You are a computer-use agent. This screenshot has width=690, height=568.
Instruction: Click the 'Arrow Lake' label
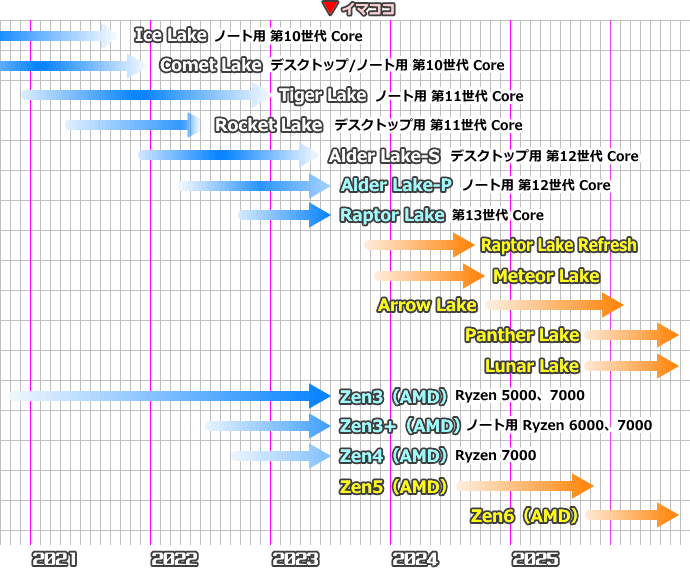tap(427, 305)
